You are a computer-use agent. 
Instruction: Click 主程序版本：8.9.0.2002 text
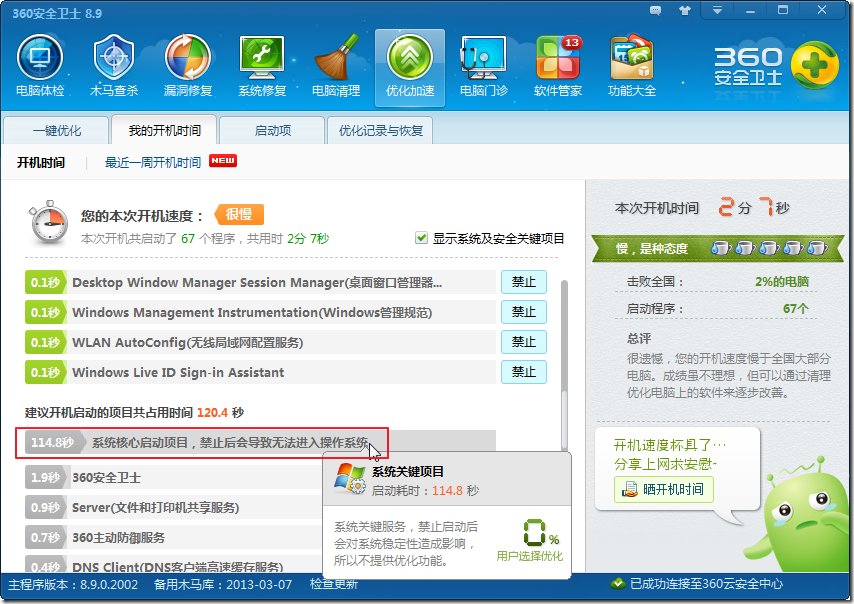click(73, 584)
